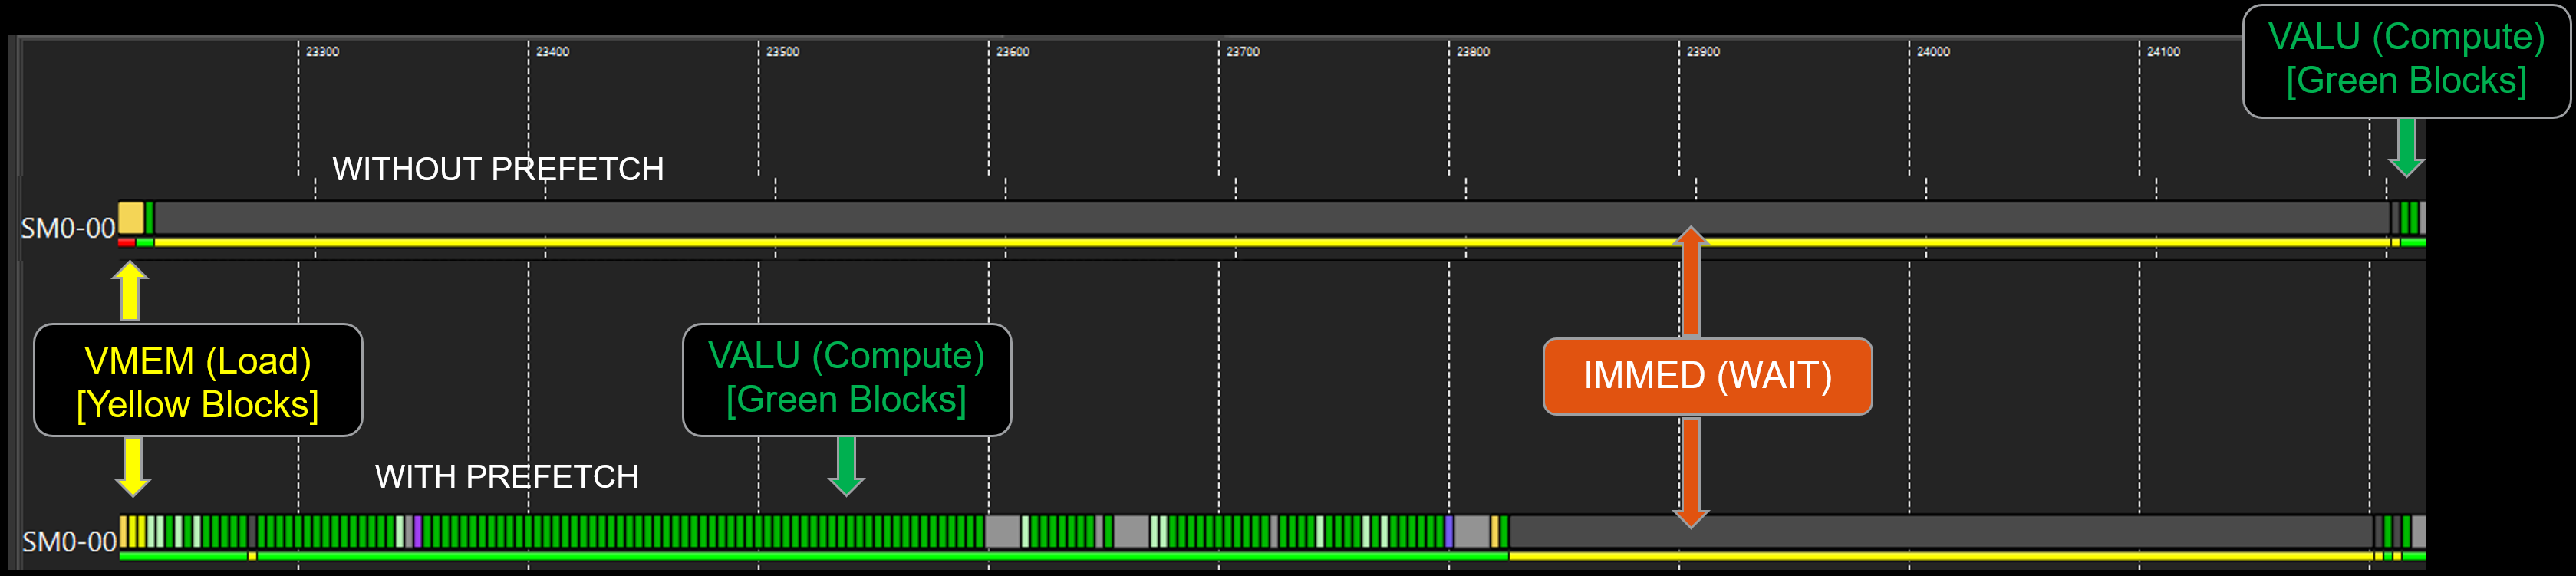The width and height of the screenshot is (2576, 576).
Task: Select the orange block before lower row's wait
Action: pyautogui.click(x=1496, y=531)
